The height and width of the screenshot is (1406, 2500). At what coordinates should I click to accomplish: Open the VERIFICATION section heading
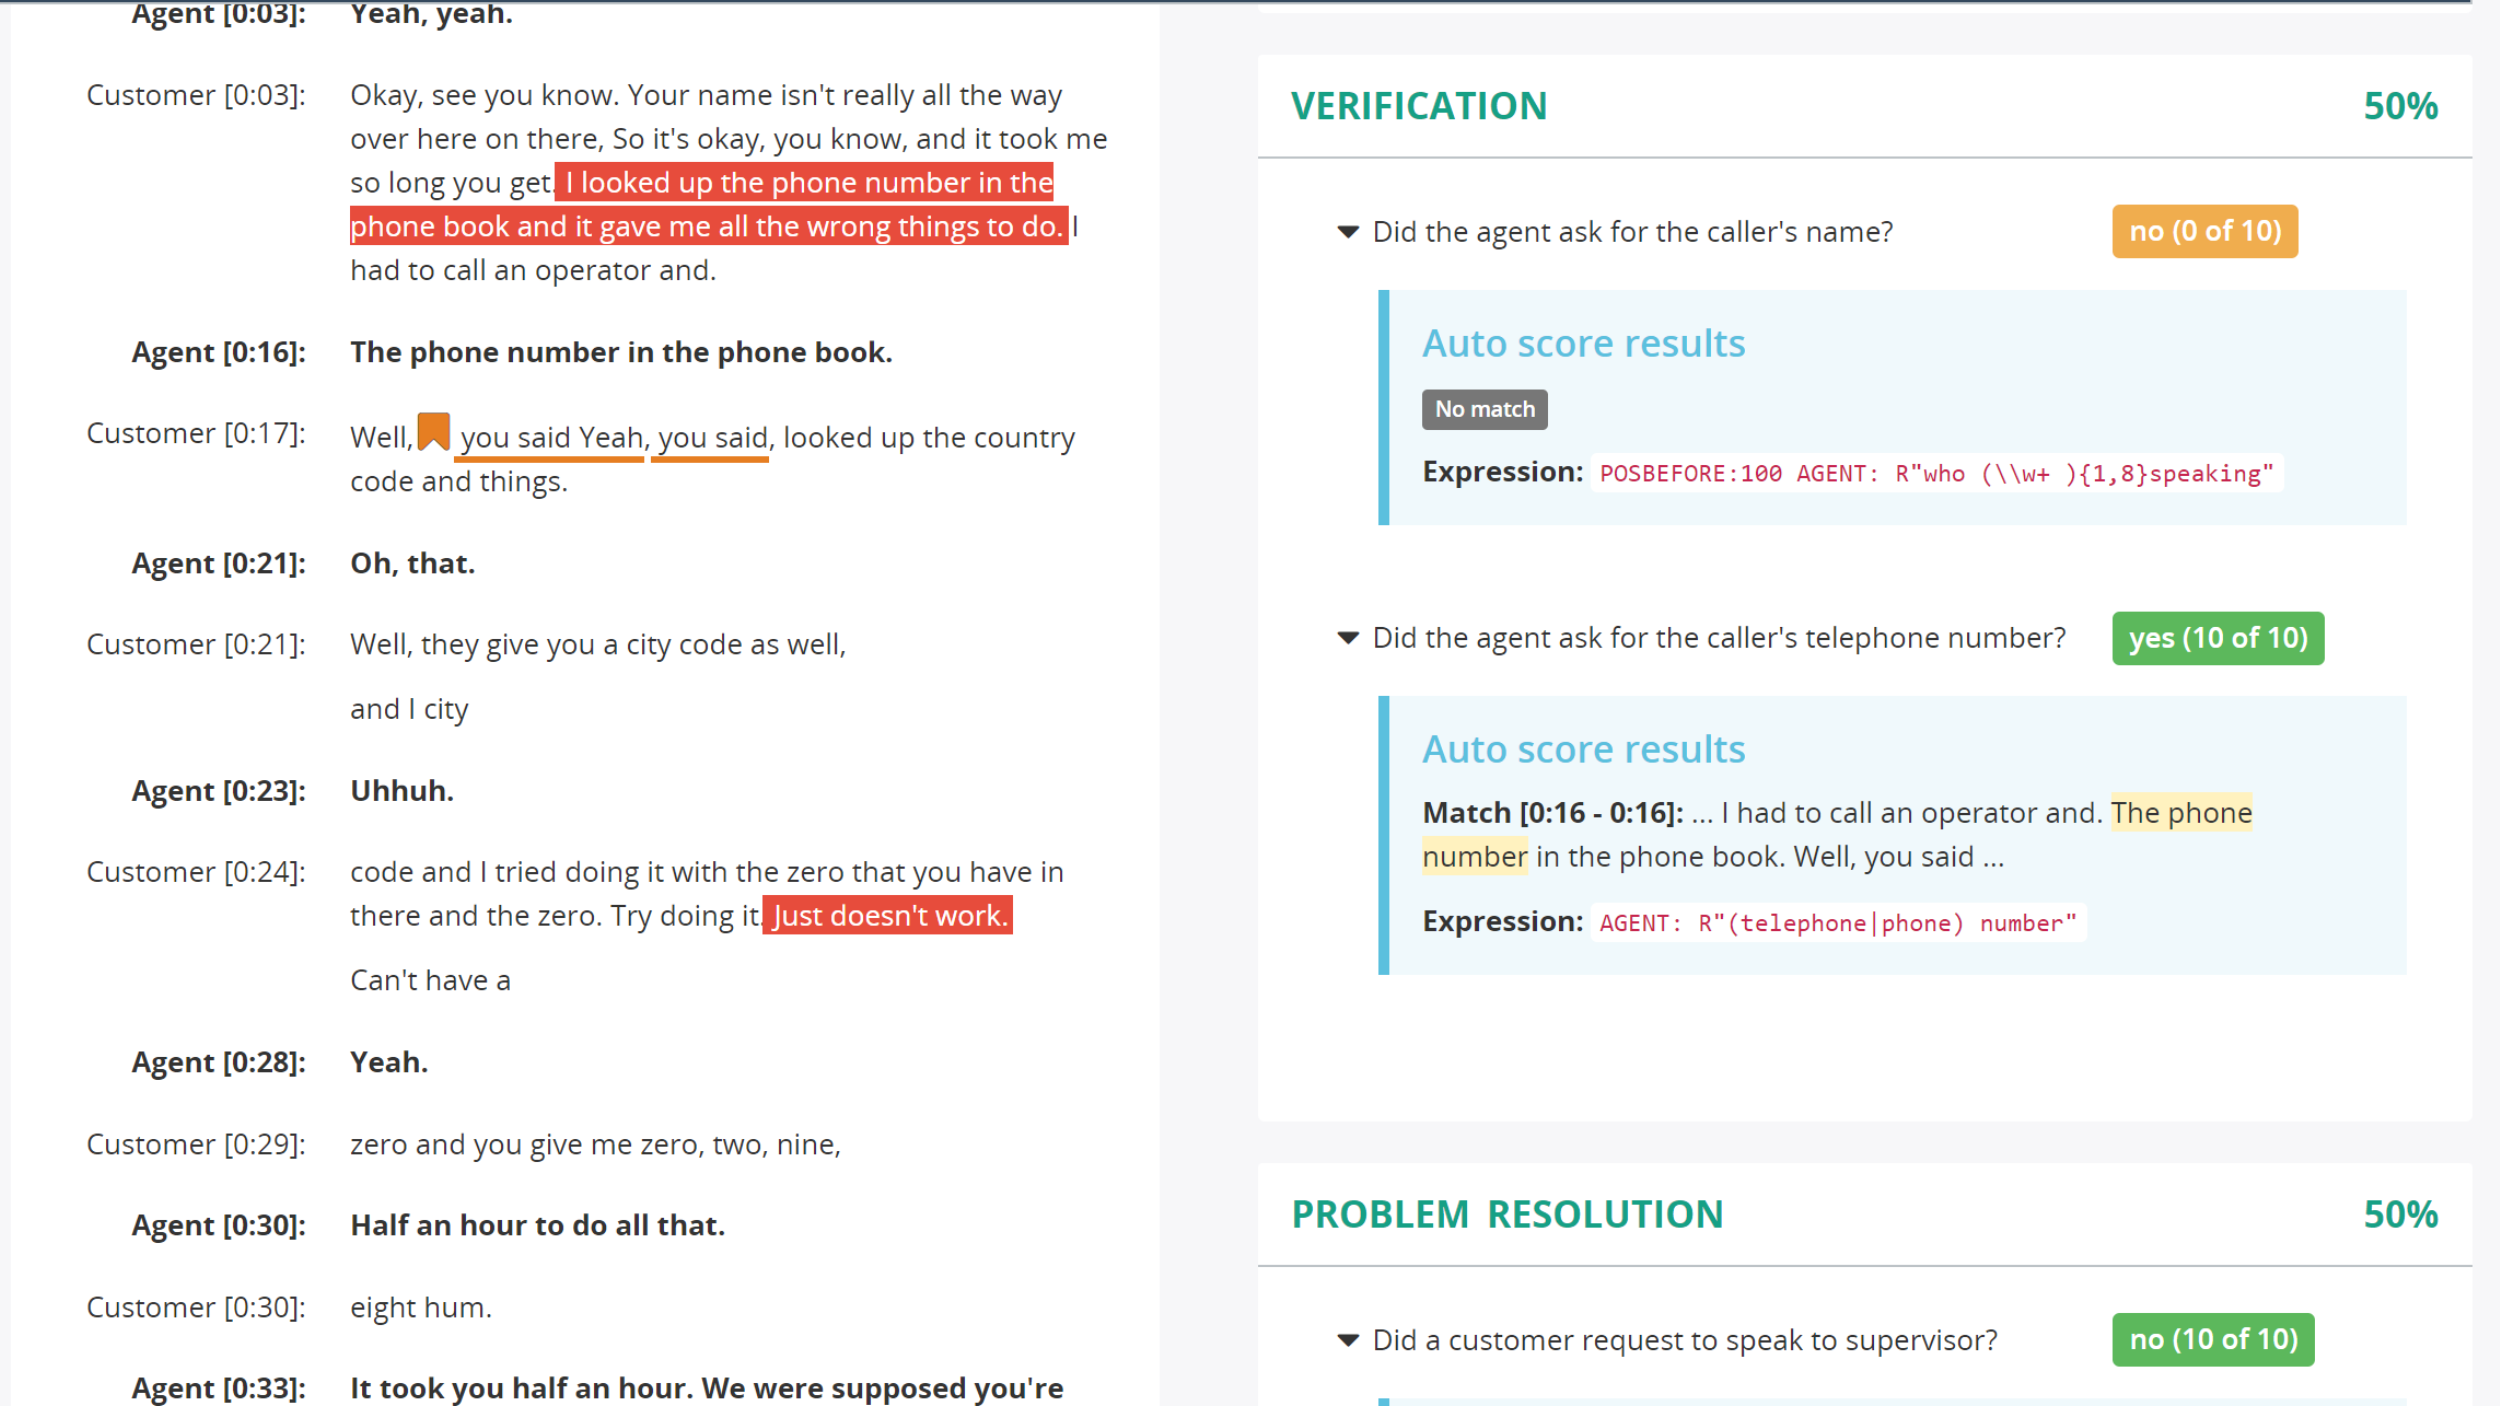(x=1418, y=106)
